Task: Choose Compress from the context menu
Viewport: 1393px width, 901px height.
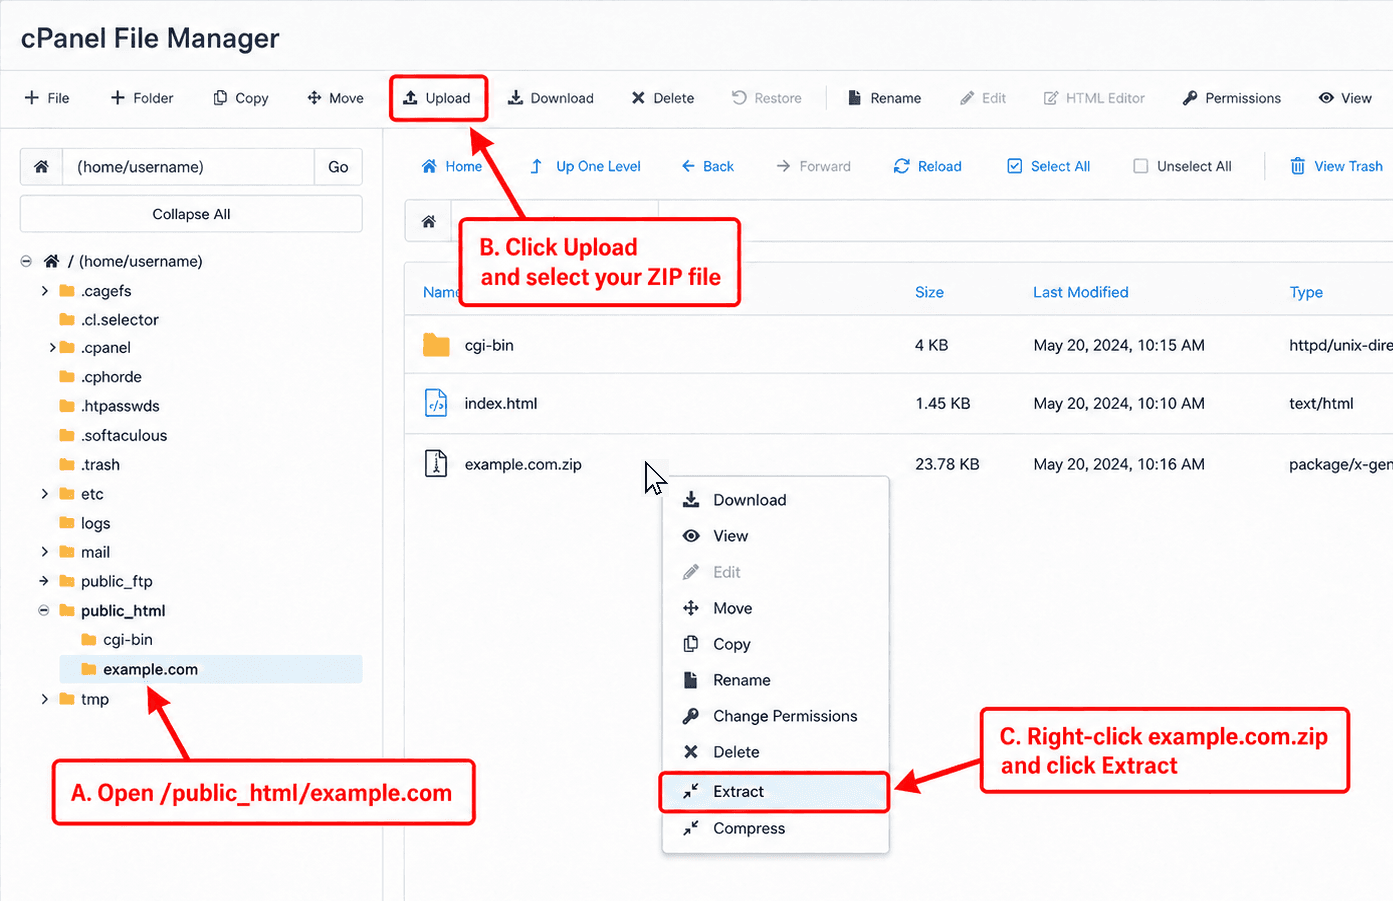Action: click(x=775, y=829)
